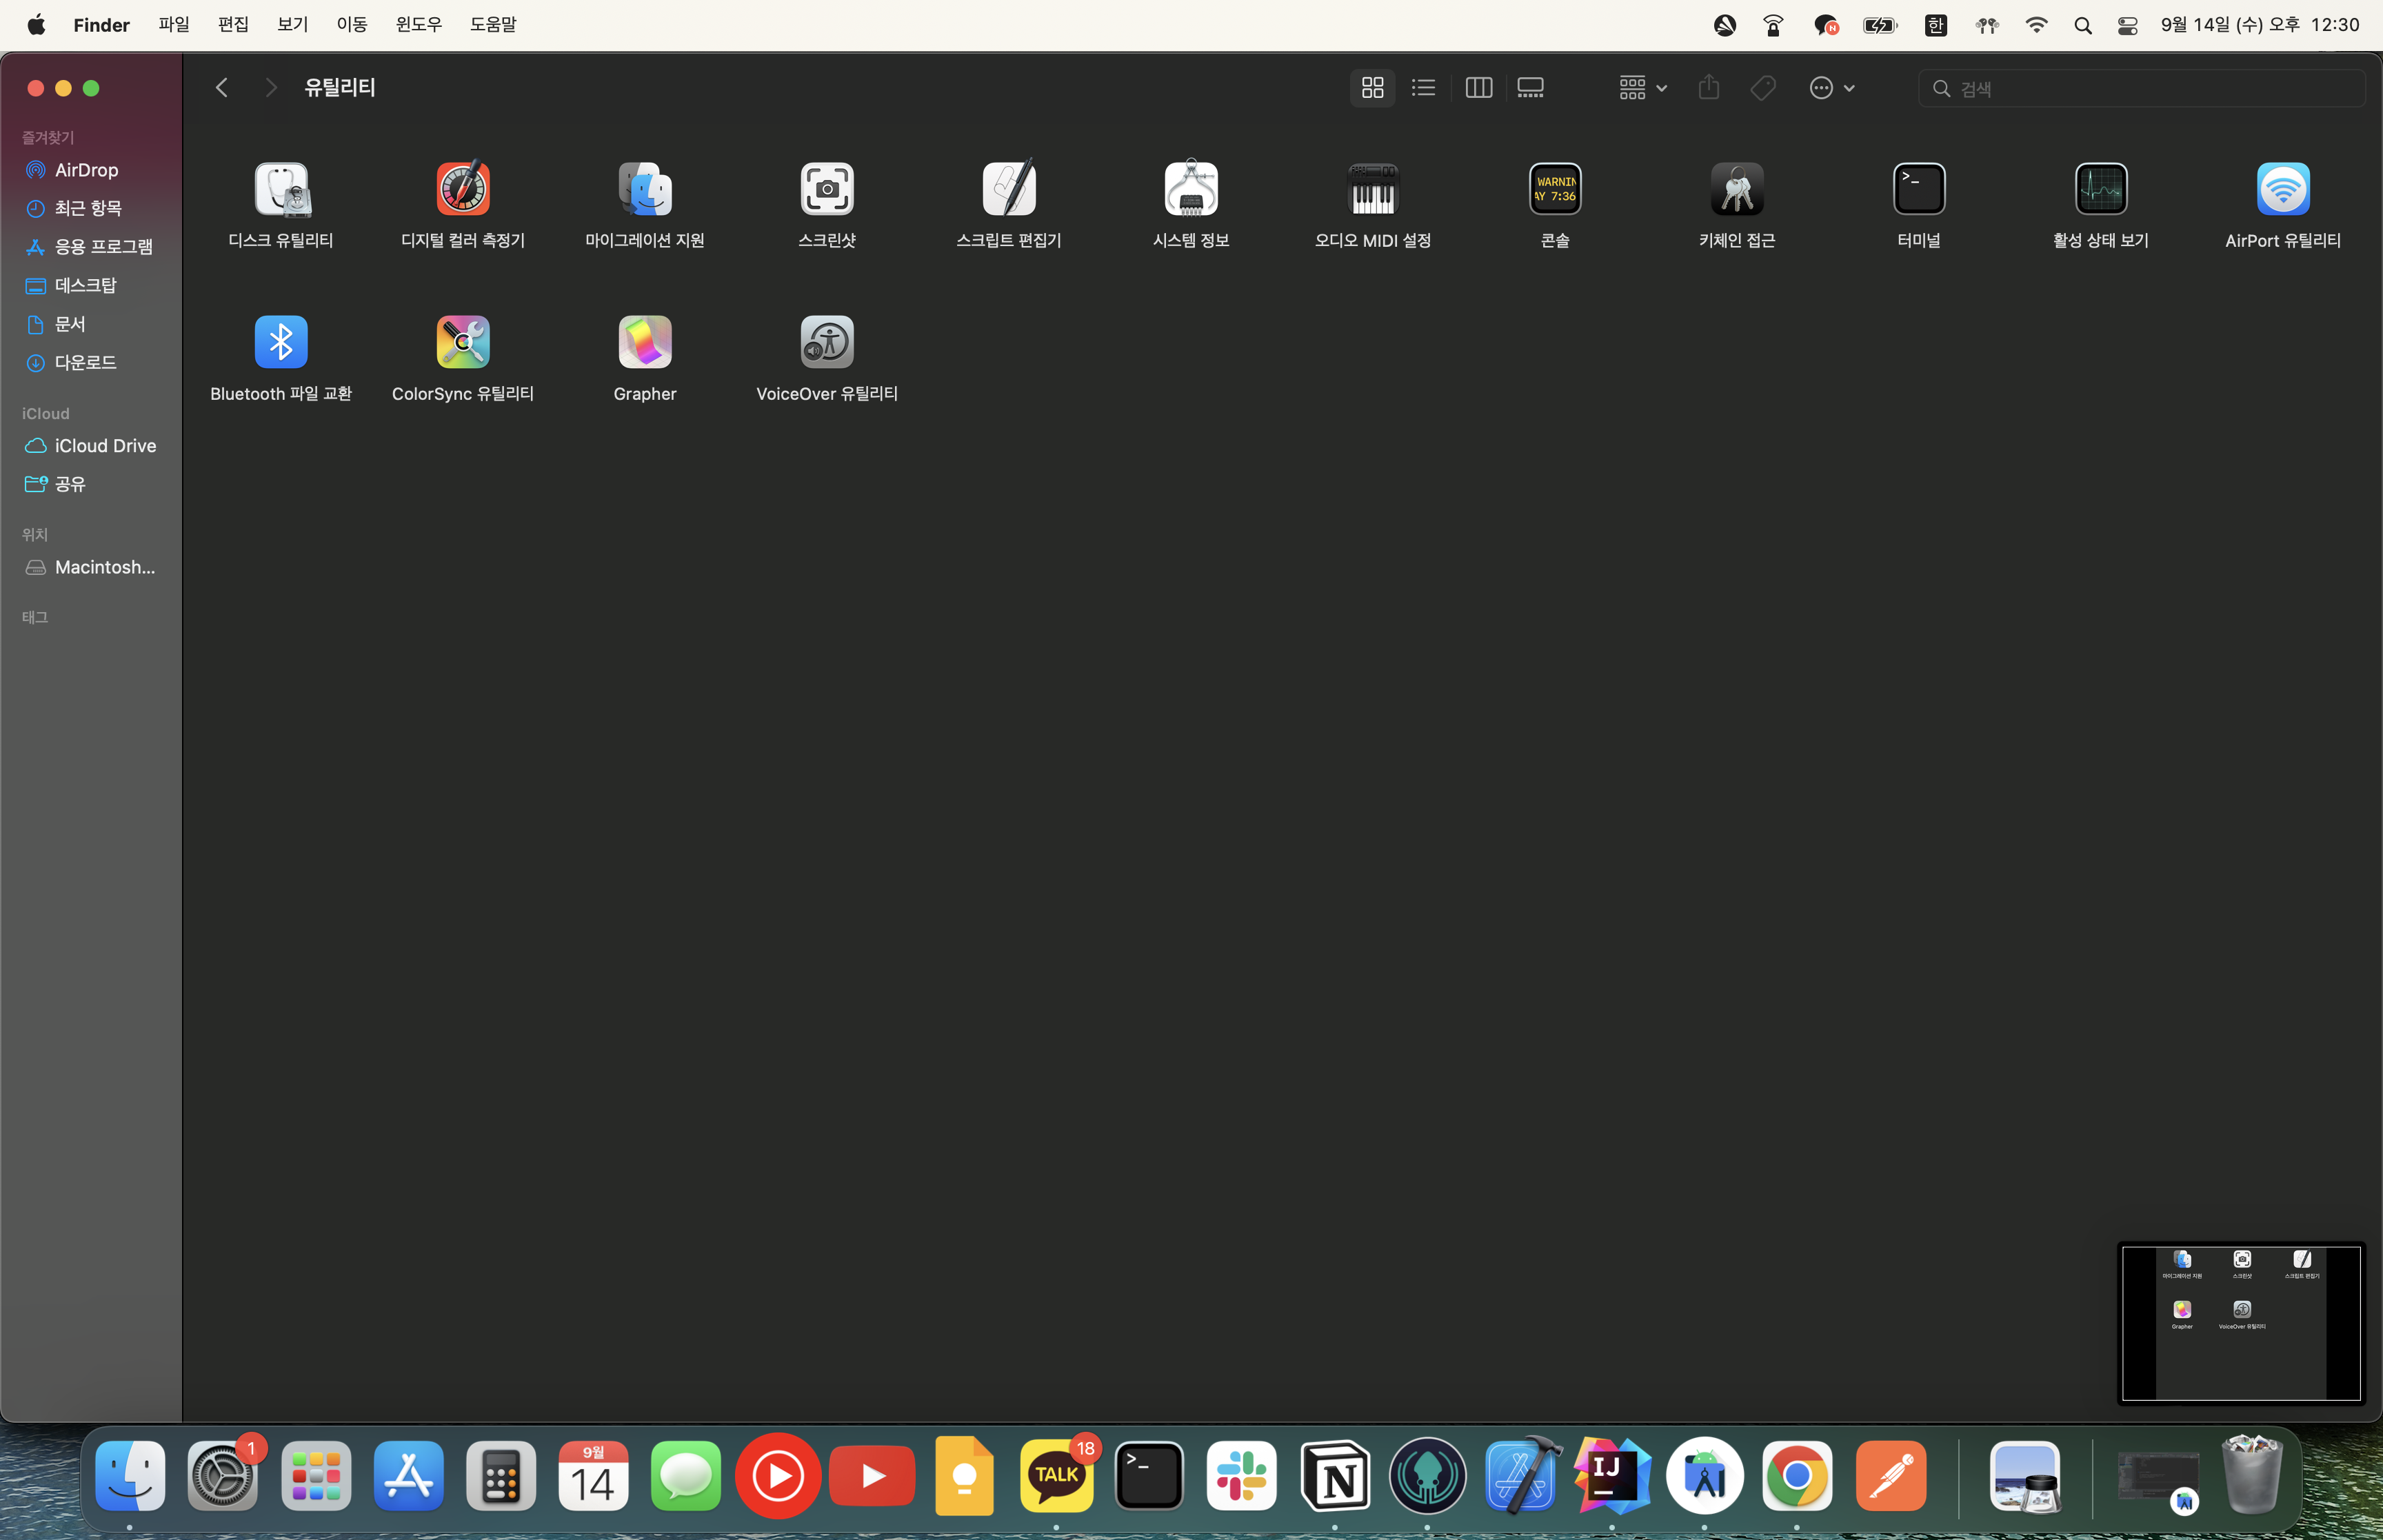The width and height of the screenshot is (2383, 1540).
Task: Open macOS Control Center in menu bar
Action: tap(2128, 25)
